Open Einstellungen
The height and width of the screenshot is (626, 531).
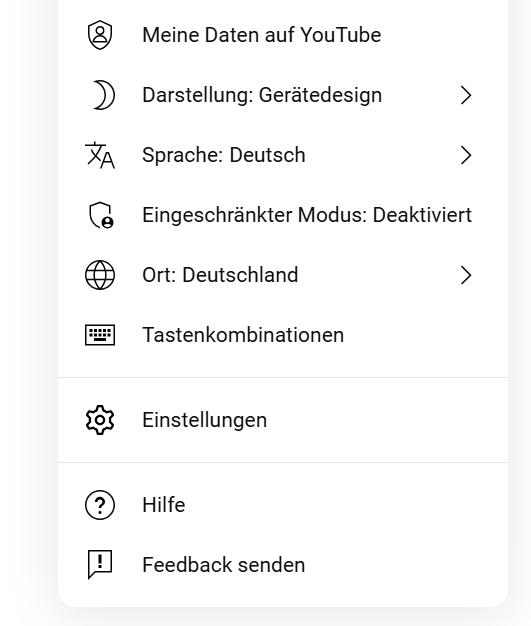coord(283,420)
